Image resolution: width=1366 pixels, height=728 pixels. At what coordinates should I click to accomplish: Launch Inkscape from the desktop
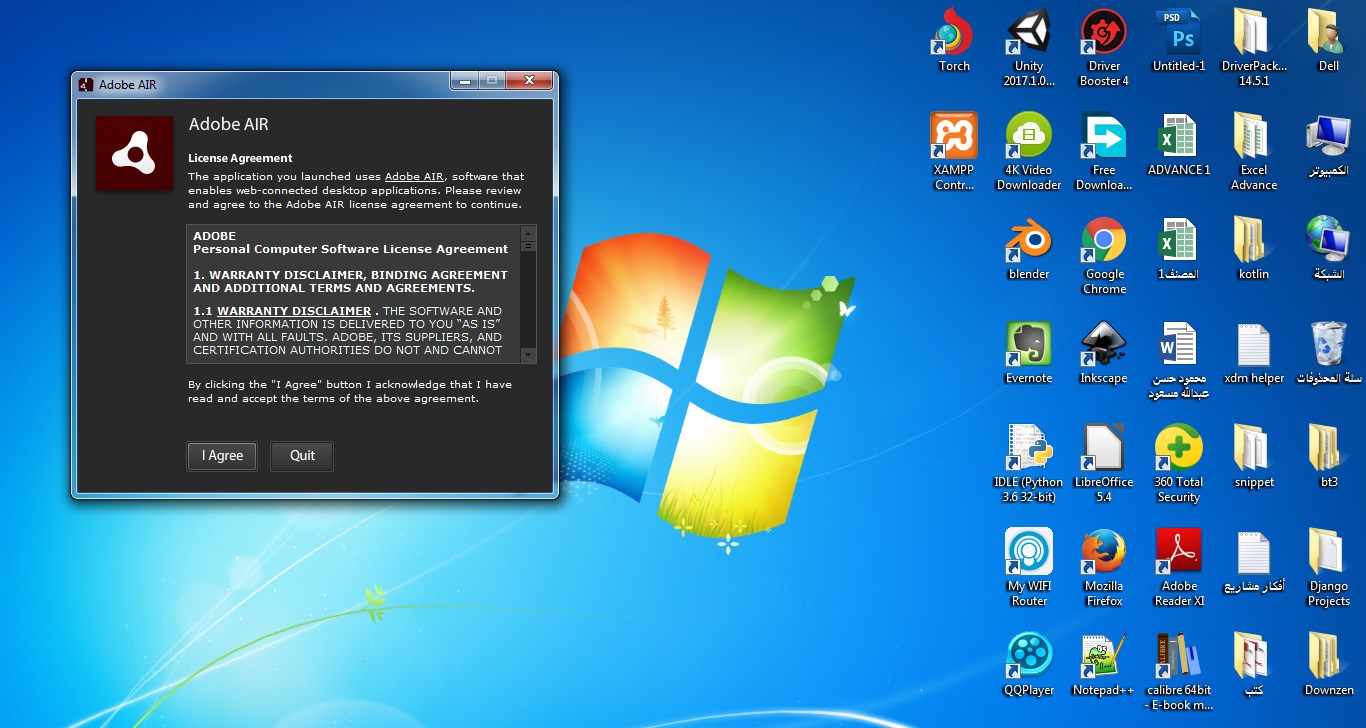tap(1103, 343)
